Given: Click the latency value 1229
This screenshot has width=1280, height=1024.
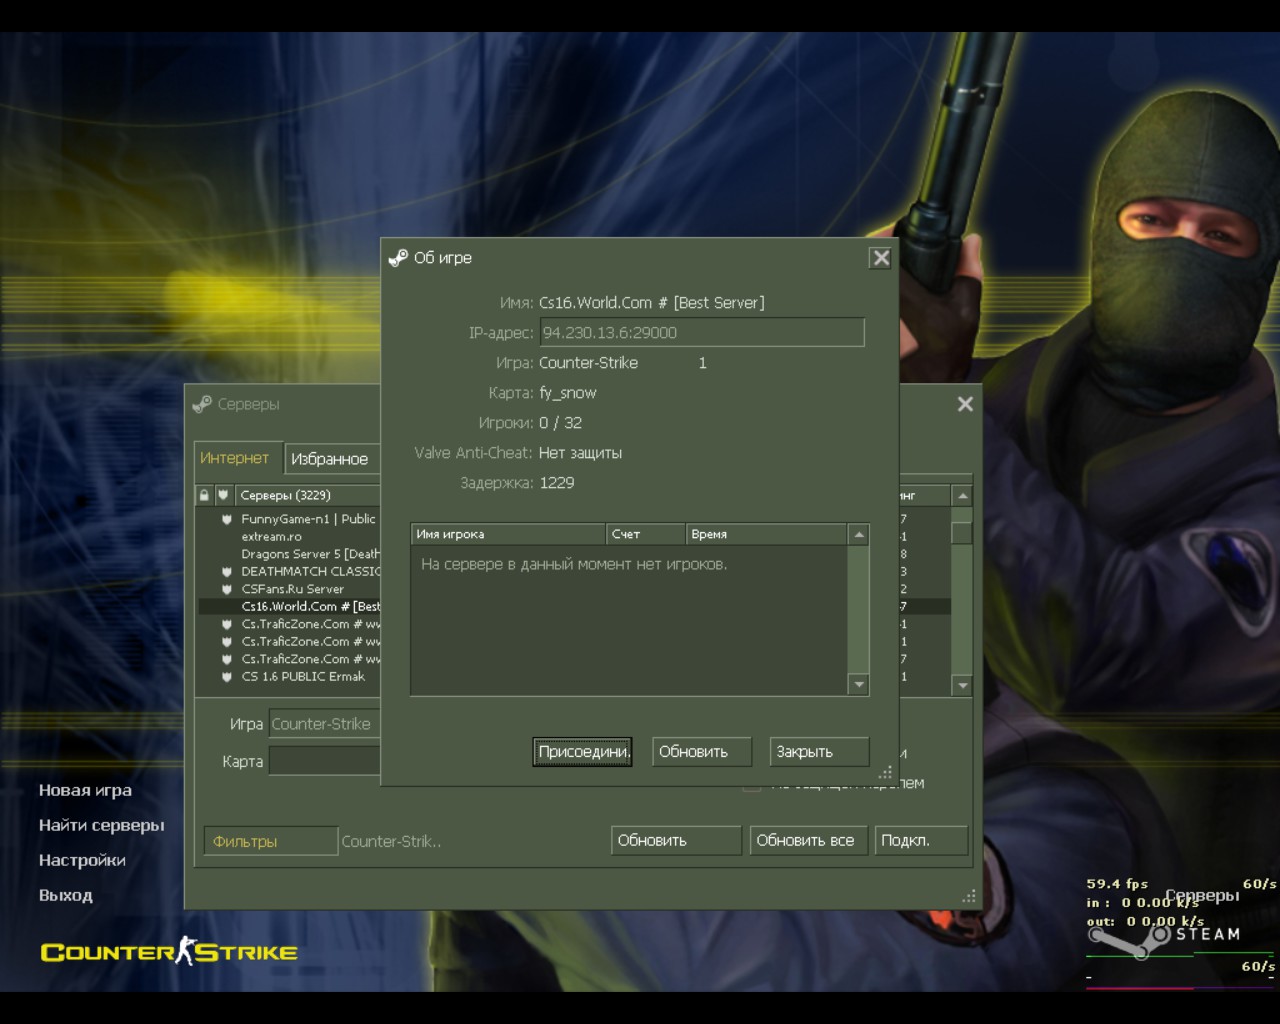Looking at the screenshot, I should 557,483.
